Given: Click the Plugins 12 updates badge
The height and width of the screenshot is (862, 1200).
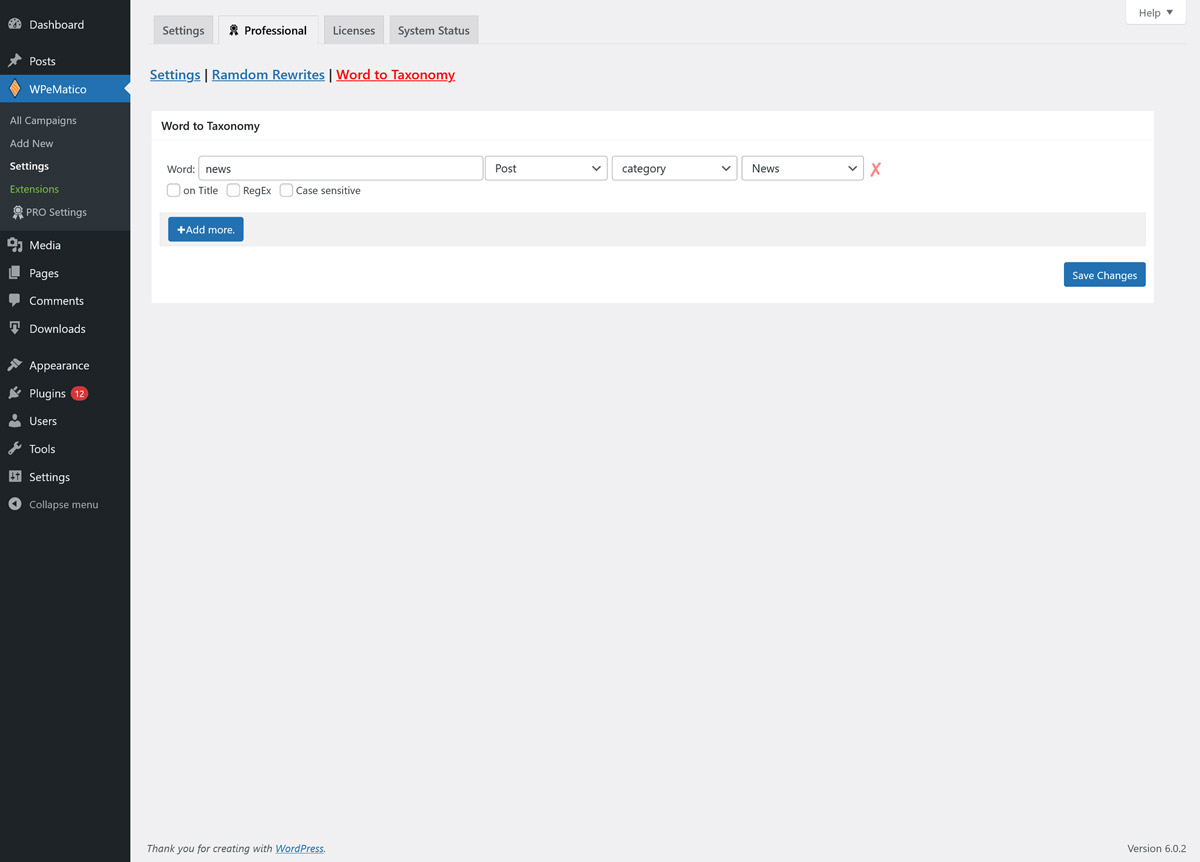Looking at the screenshot, I should click(x=79, y=393).
